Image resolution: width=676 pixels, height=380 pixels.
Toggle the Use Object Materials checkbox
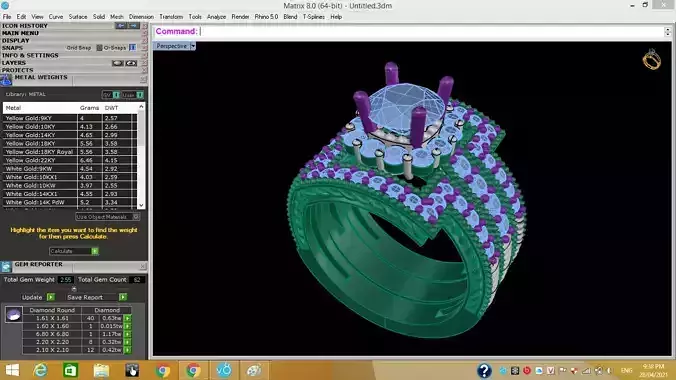(136, 217)
